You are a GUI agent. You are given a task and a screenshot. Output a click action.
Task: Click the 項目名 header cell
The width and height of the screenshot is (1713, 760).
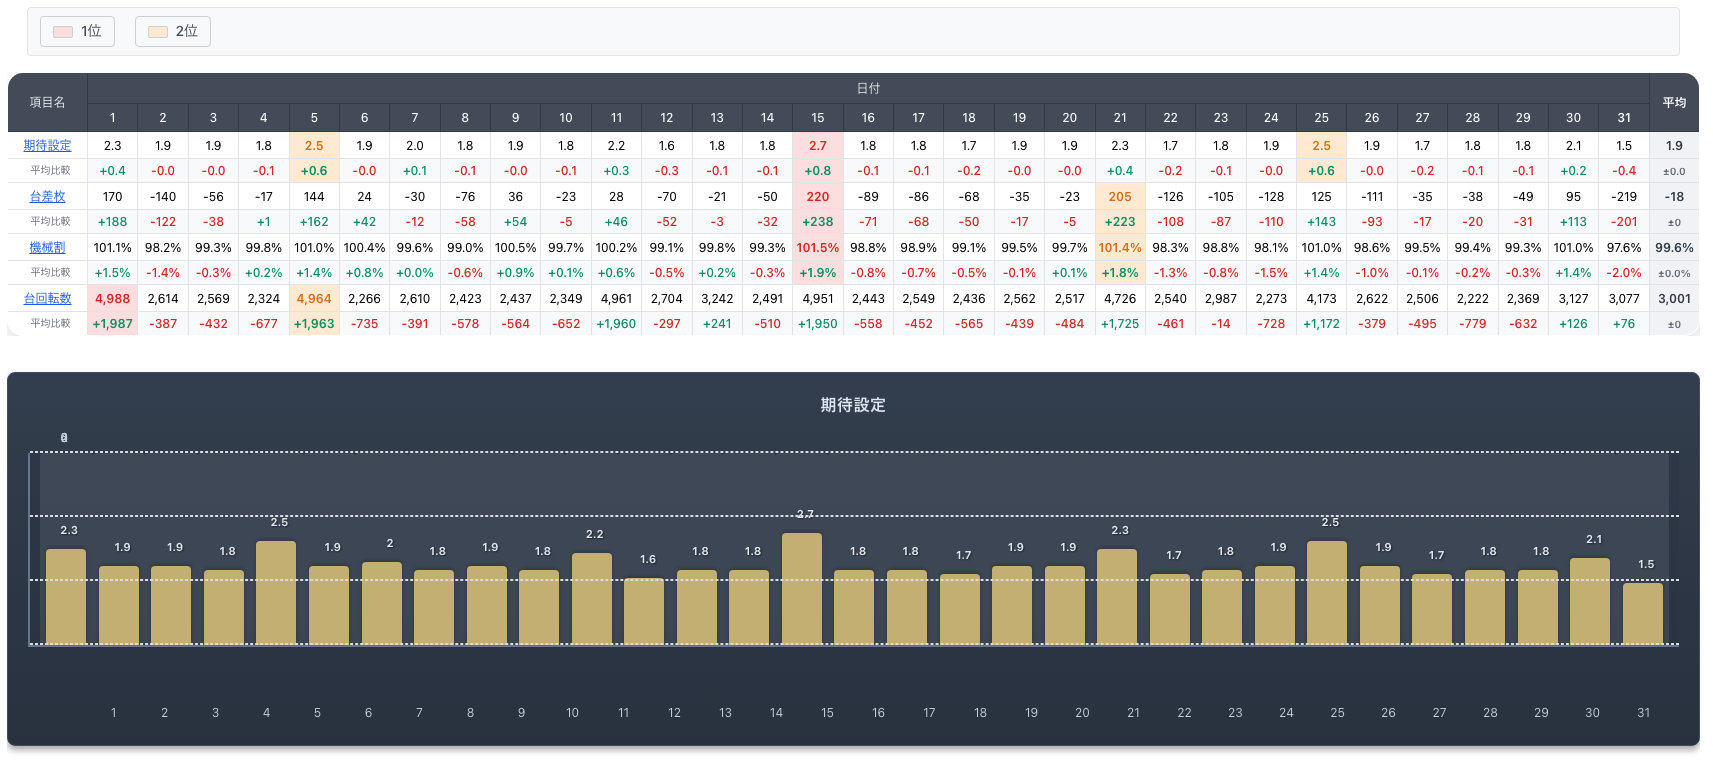(x=47, y=102)
